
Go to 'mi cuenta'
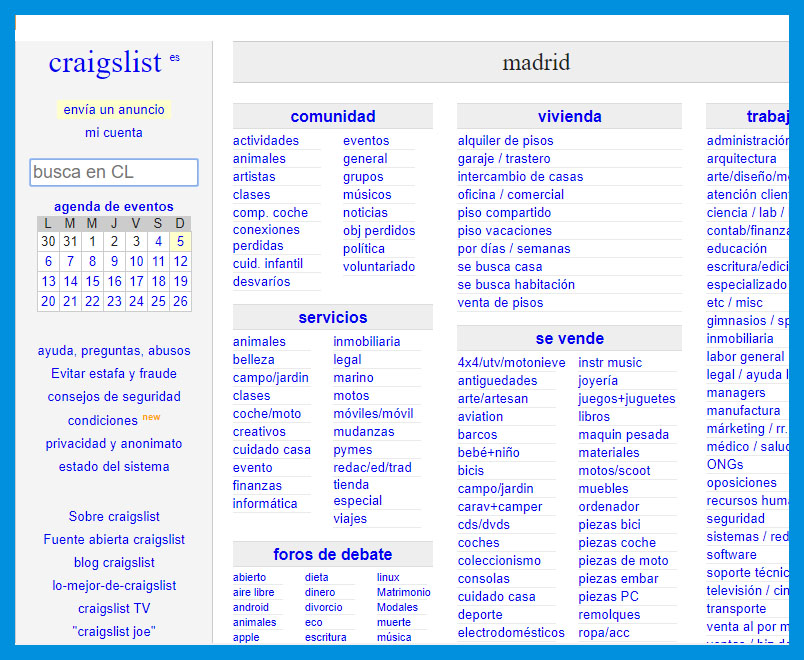[x=114, y=132]
